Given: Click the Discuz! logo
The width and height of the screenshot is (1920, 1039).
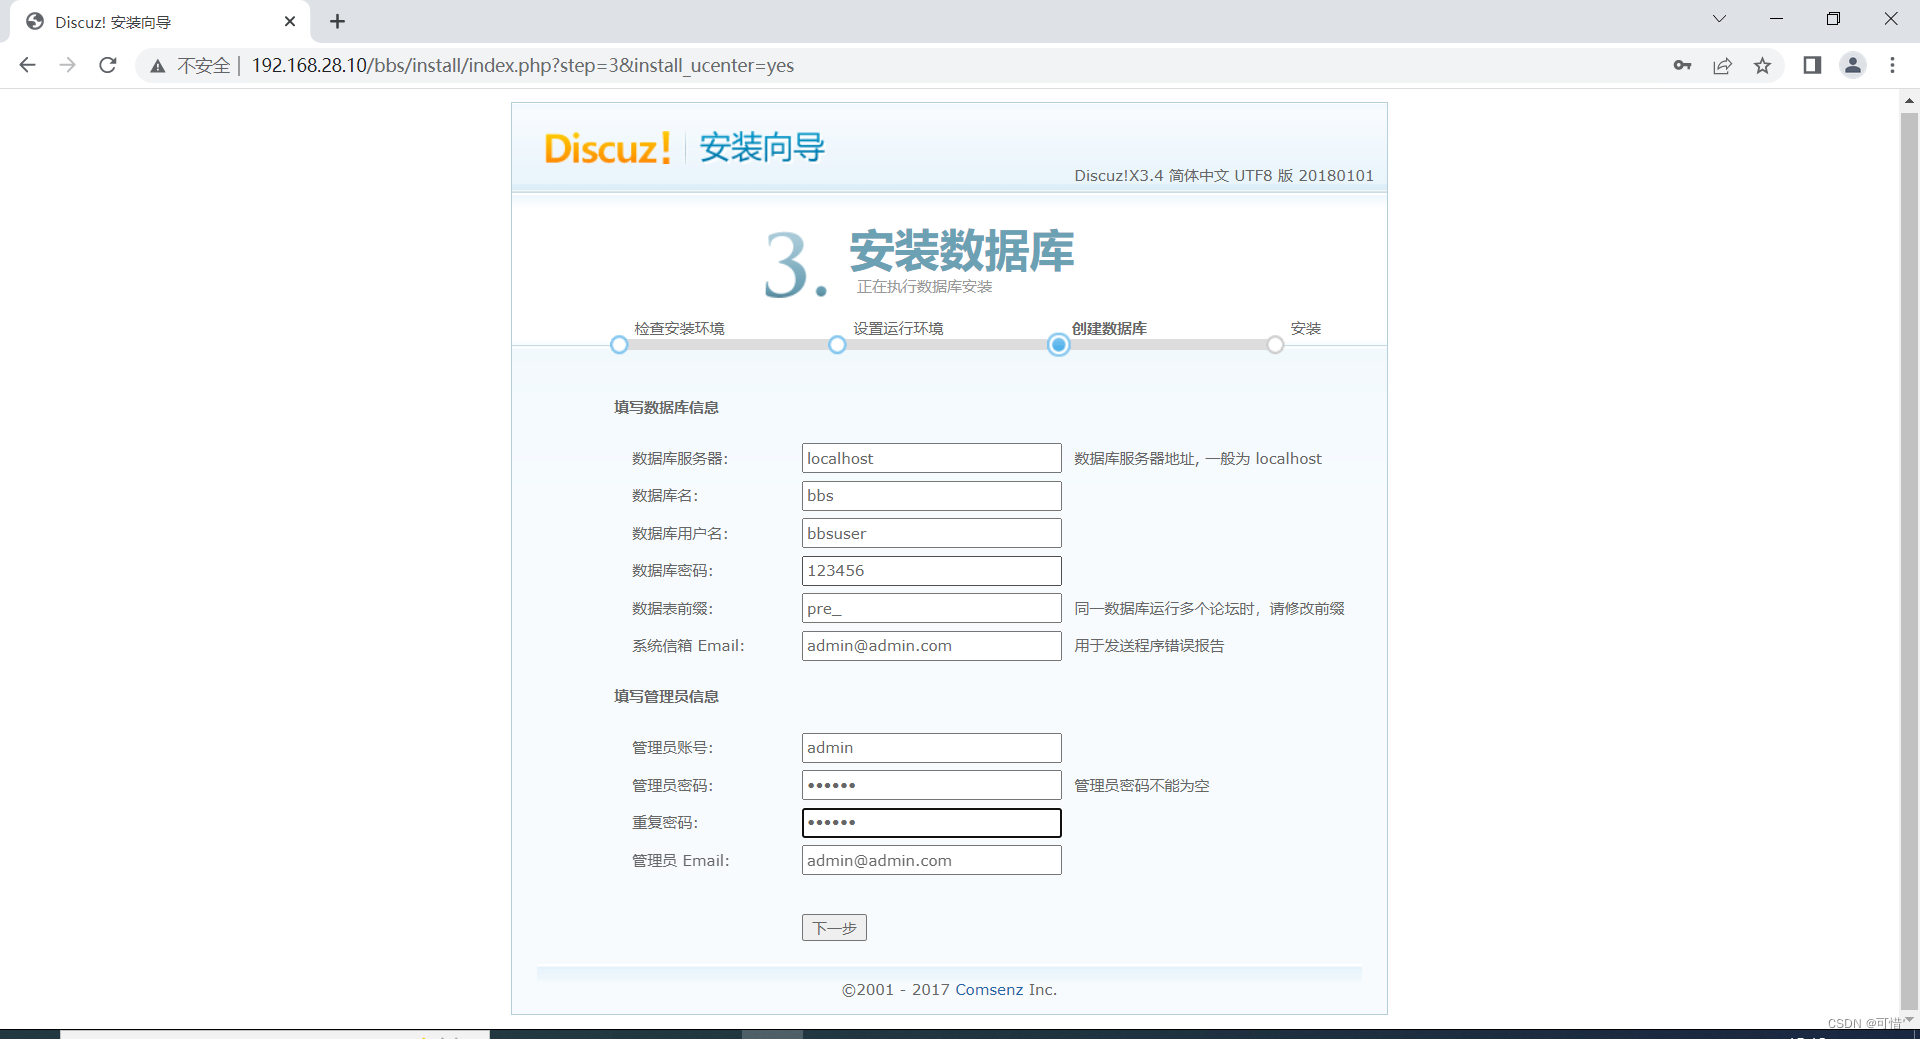Looking at the screenshot, I should (607, 148).
